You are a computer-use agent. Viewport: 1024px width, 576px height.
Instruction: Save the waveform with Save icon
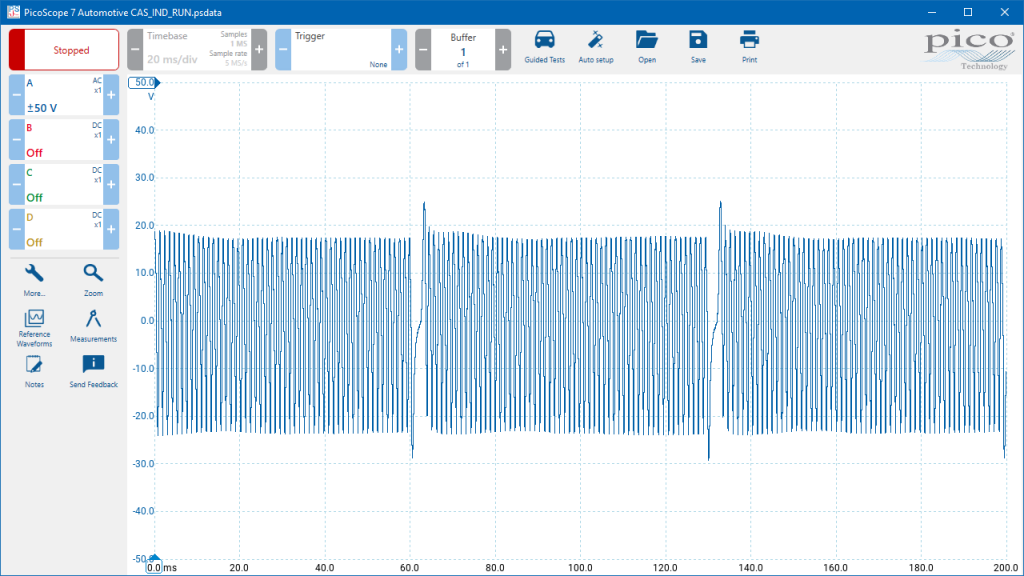pos(698,48)
